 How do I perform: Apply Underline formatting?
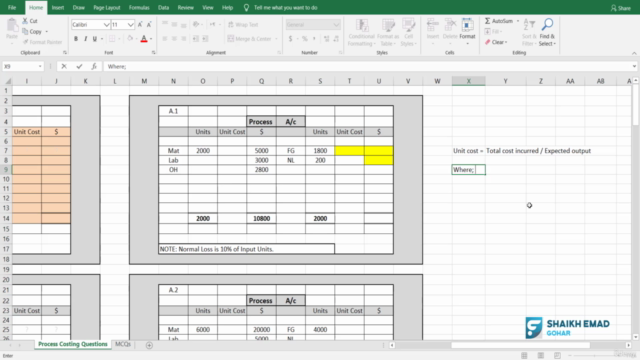click(95, 39)
